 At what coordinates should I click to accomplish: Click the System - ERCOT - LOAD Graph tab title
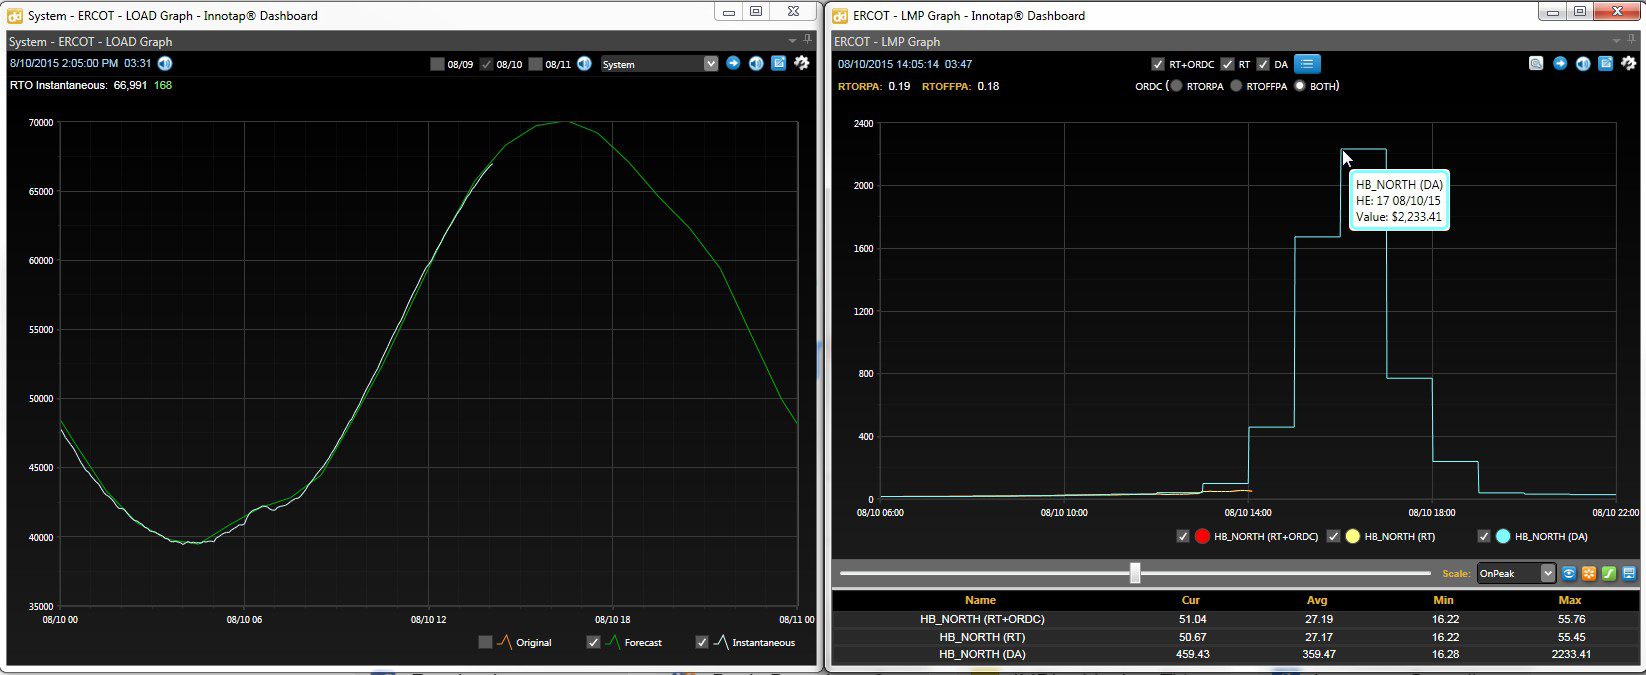90,41
